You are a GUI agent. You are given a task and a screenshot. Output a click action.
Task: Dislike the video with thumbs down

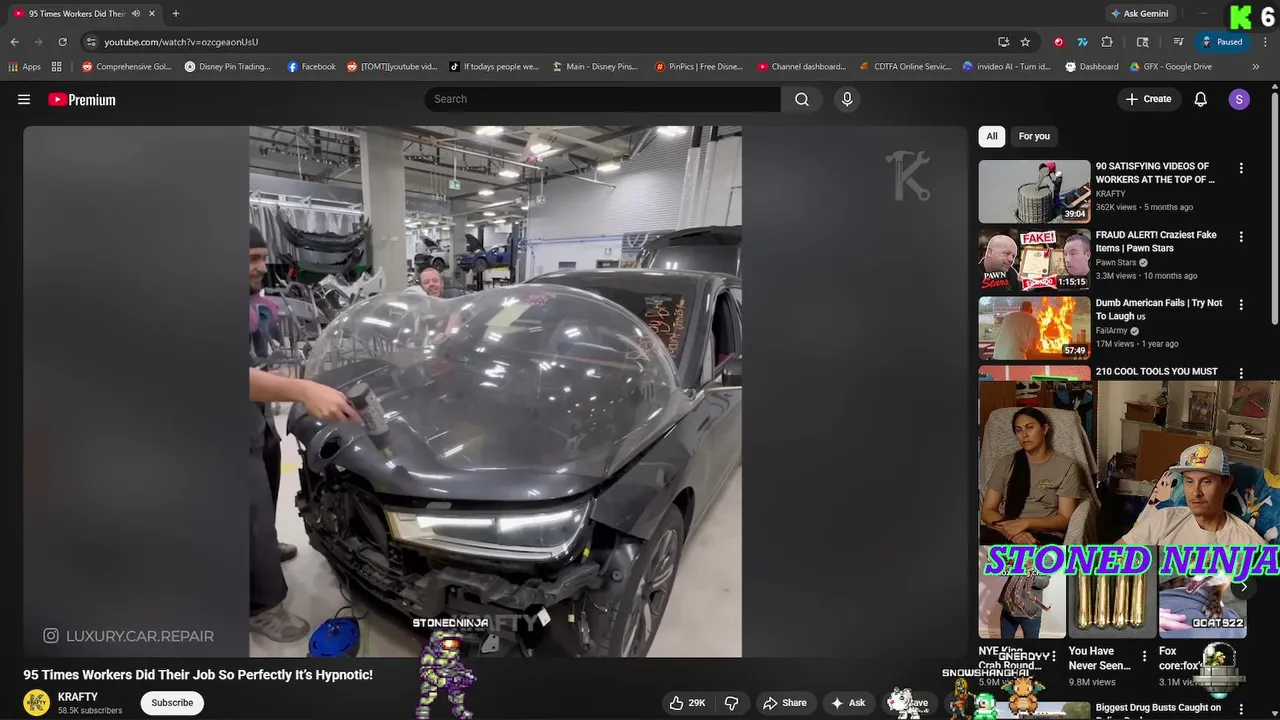tap(731, 703)
